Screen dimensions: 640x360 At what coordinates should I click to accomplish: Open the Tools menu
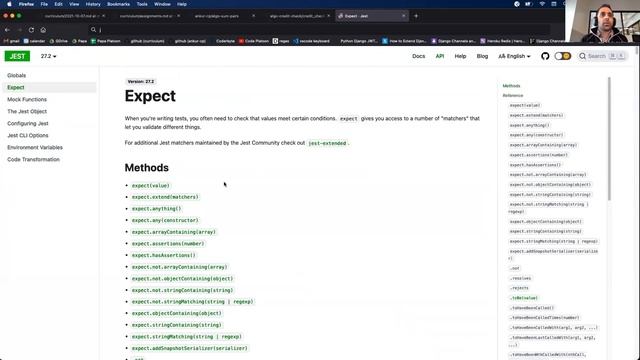click(142, 4)
